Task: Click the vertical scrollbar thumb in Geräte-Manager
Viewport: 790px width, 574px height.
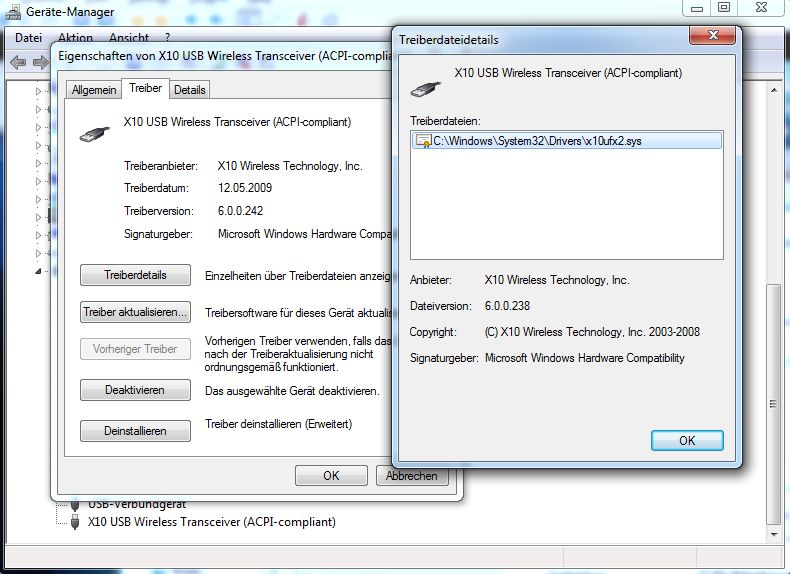Action: [x=773, y=404]
